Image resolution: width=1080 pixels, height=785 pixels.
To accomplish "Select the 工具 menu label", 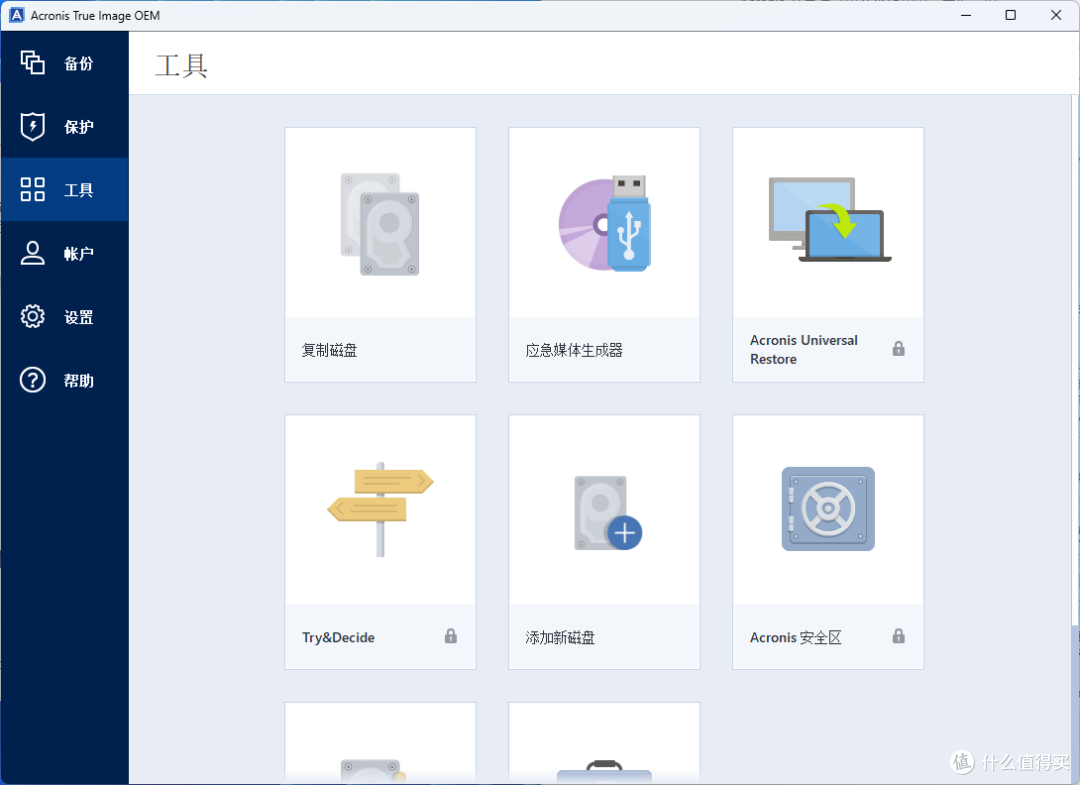I will click(x=79, y=190).
